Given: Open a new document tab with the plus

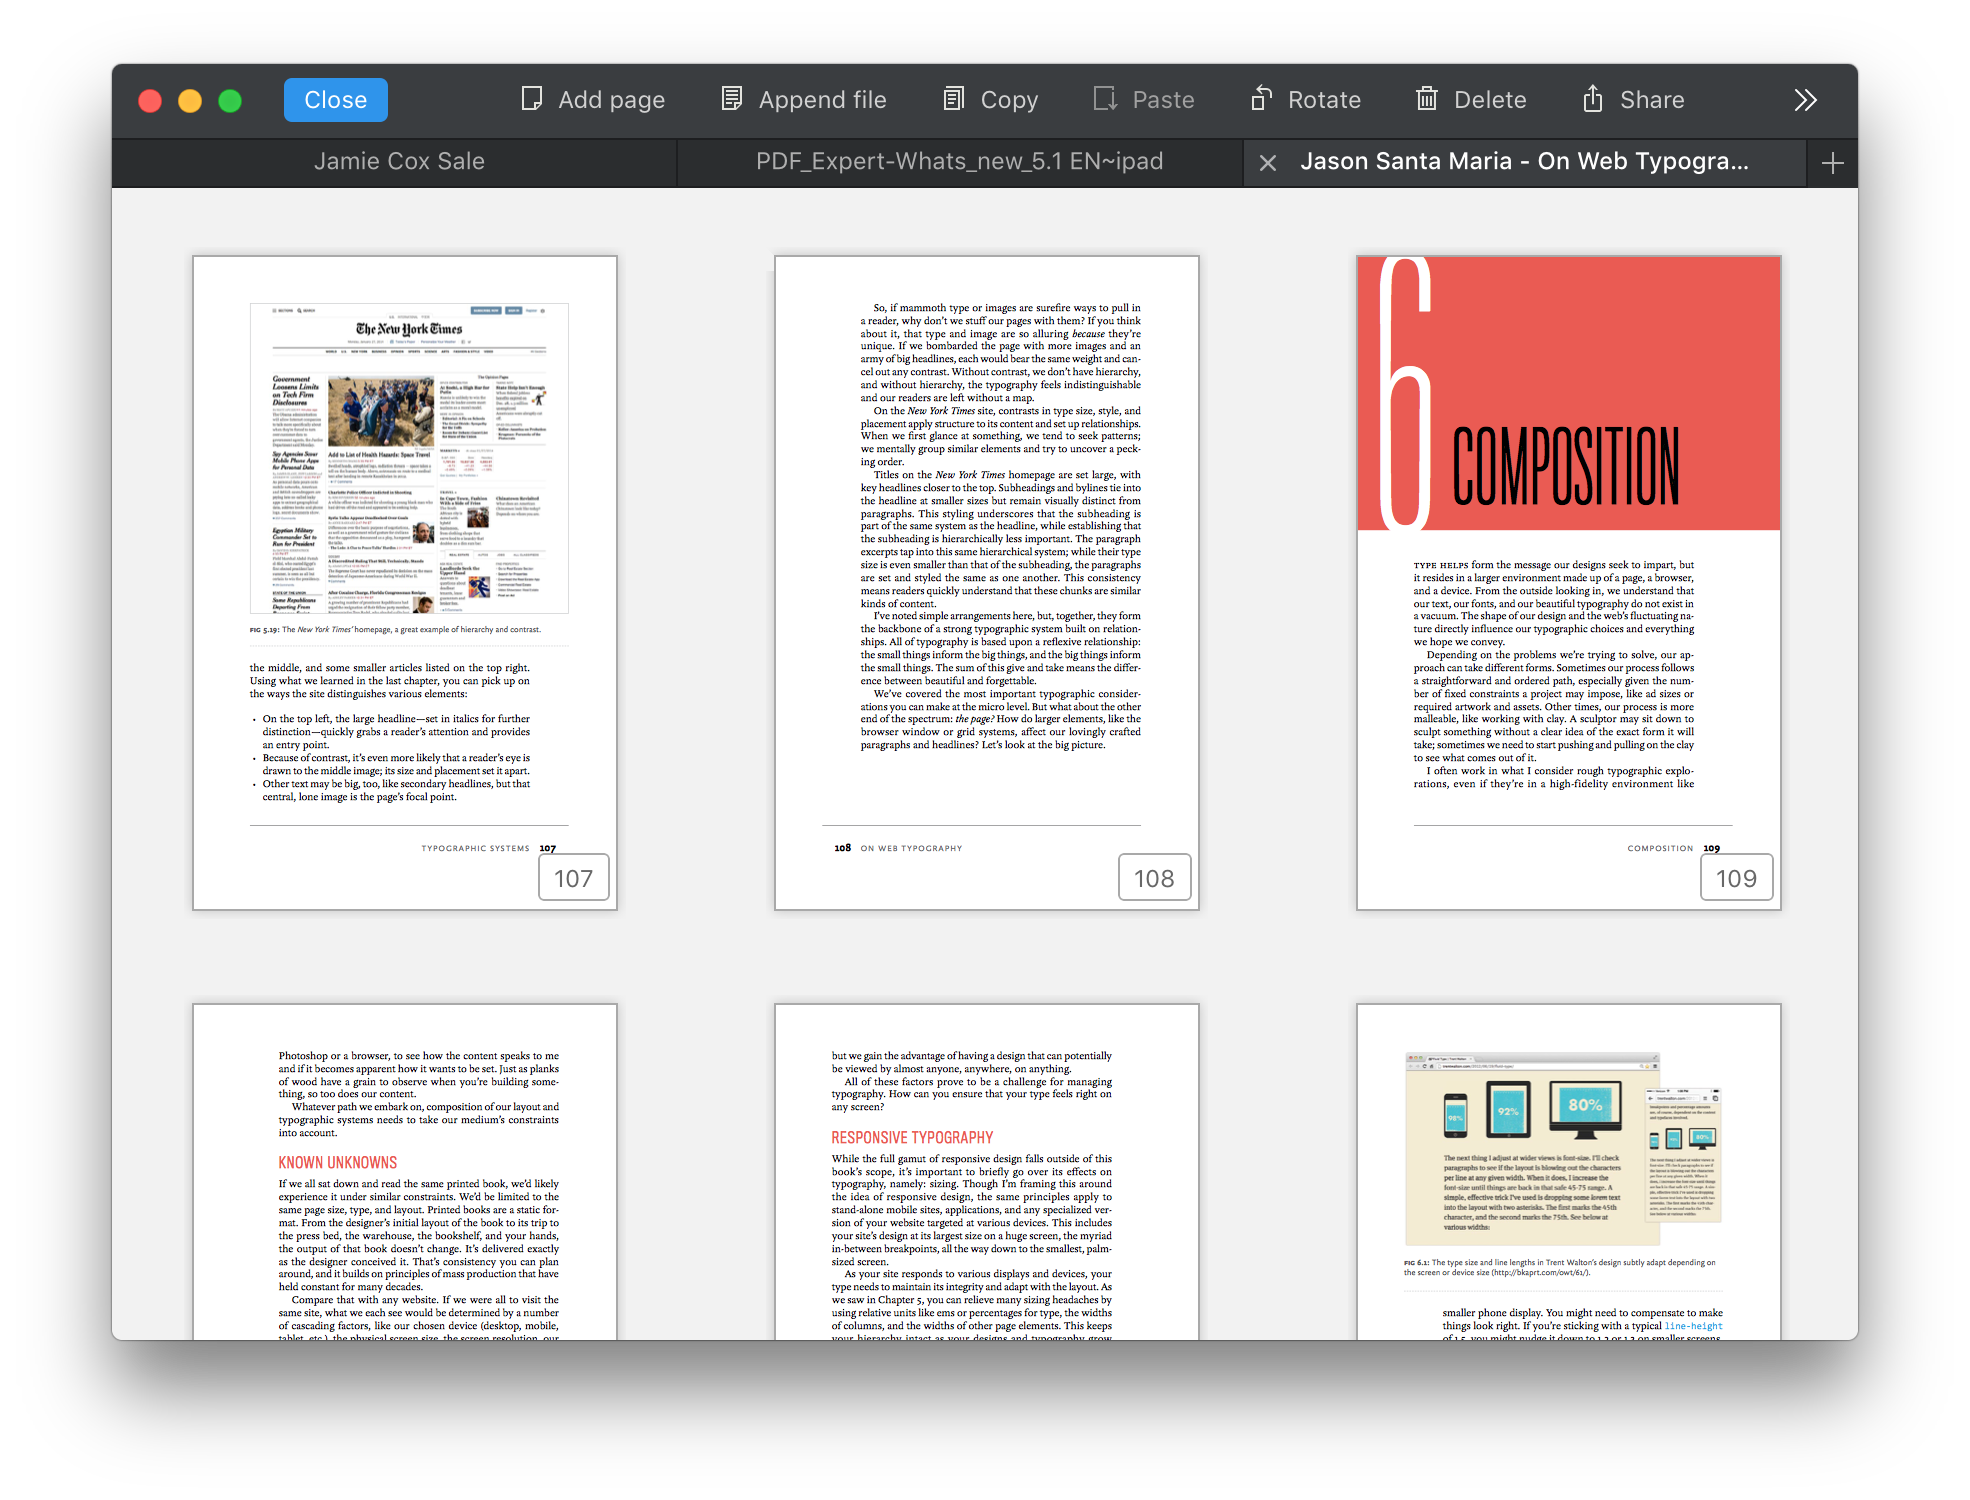Looking at the screenshot, I should (1833, 162).
